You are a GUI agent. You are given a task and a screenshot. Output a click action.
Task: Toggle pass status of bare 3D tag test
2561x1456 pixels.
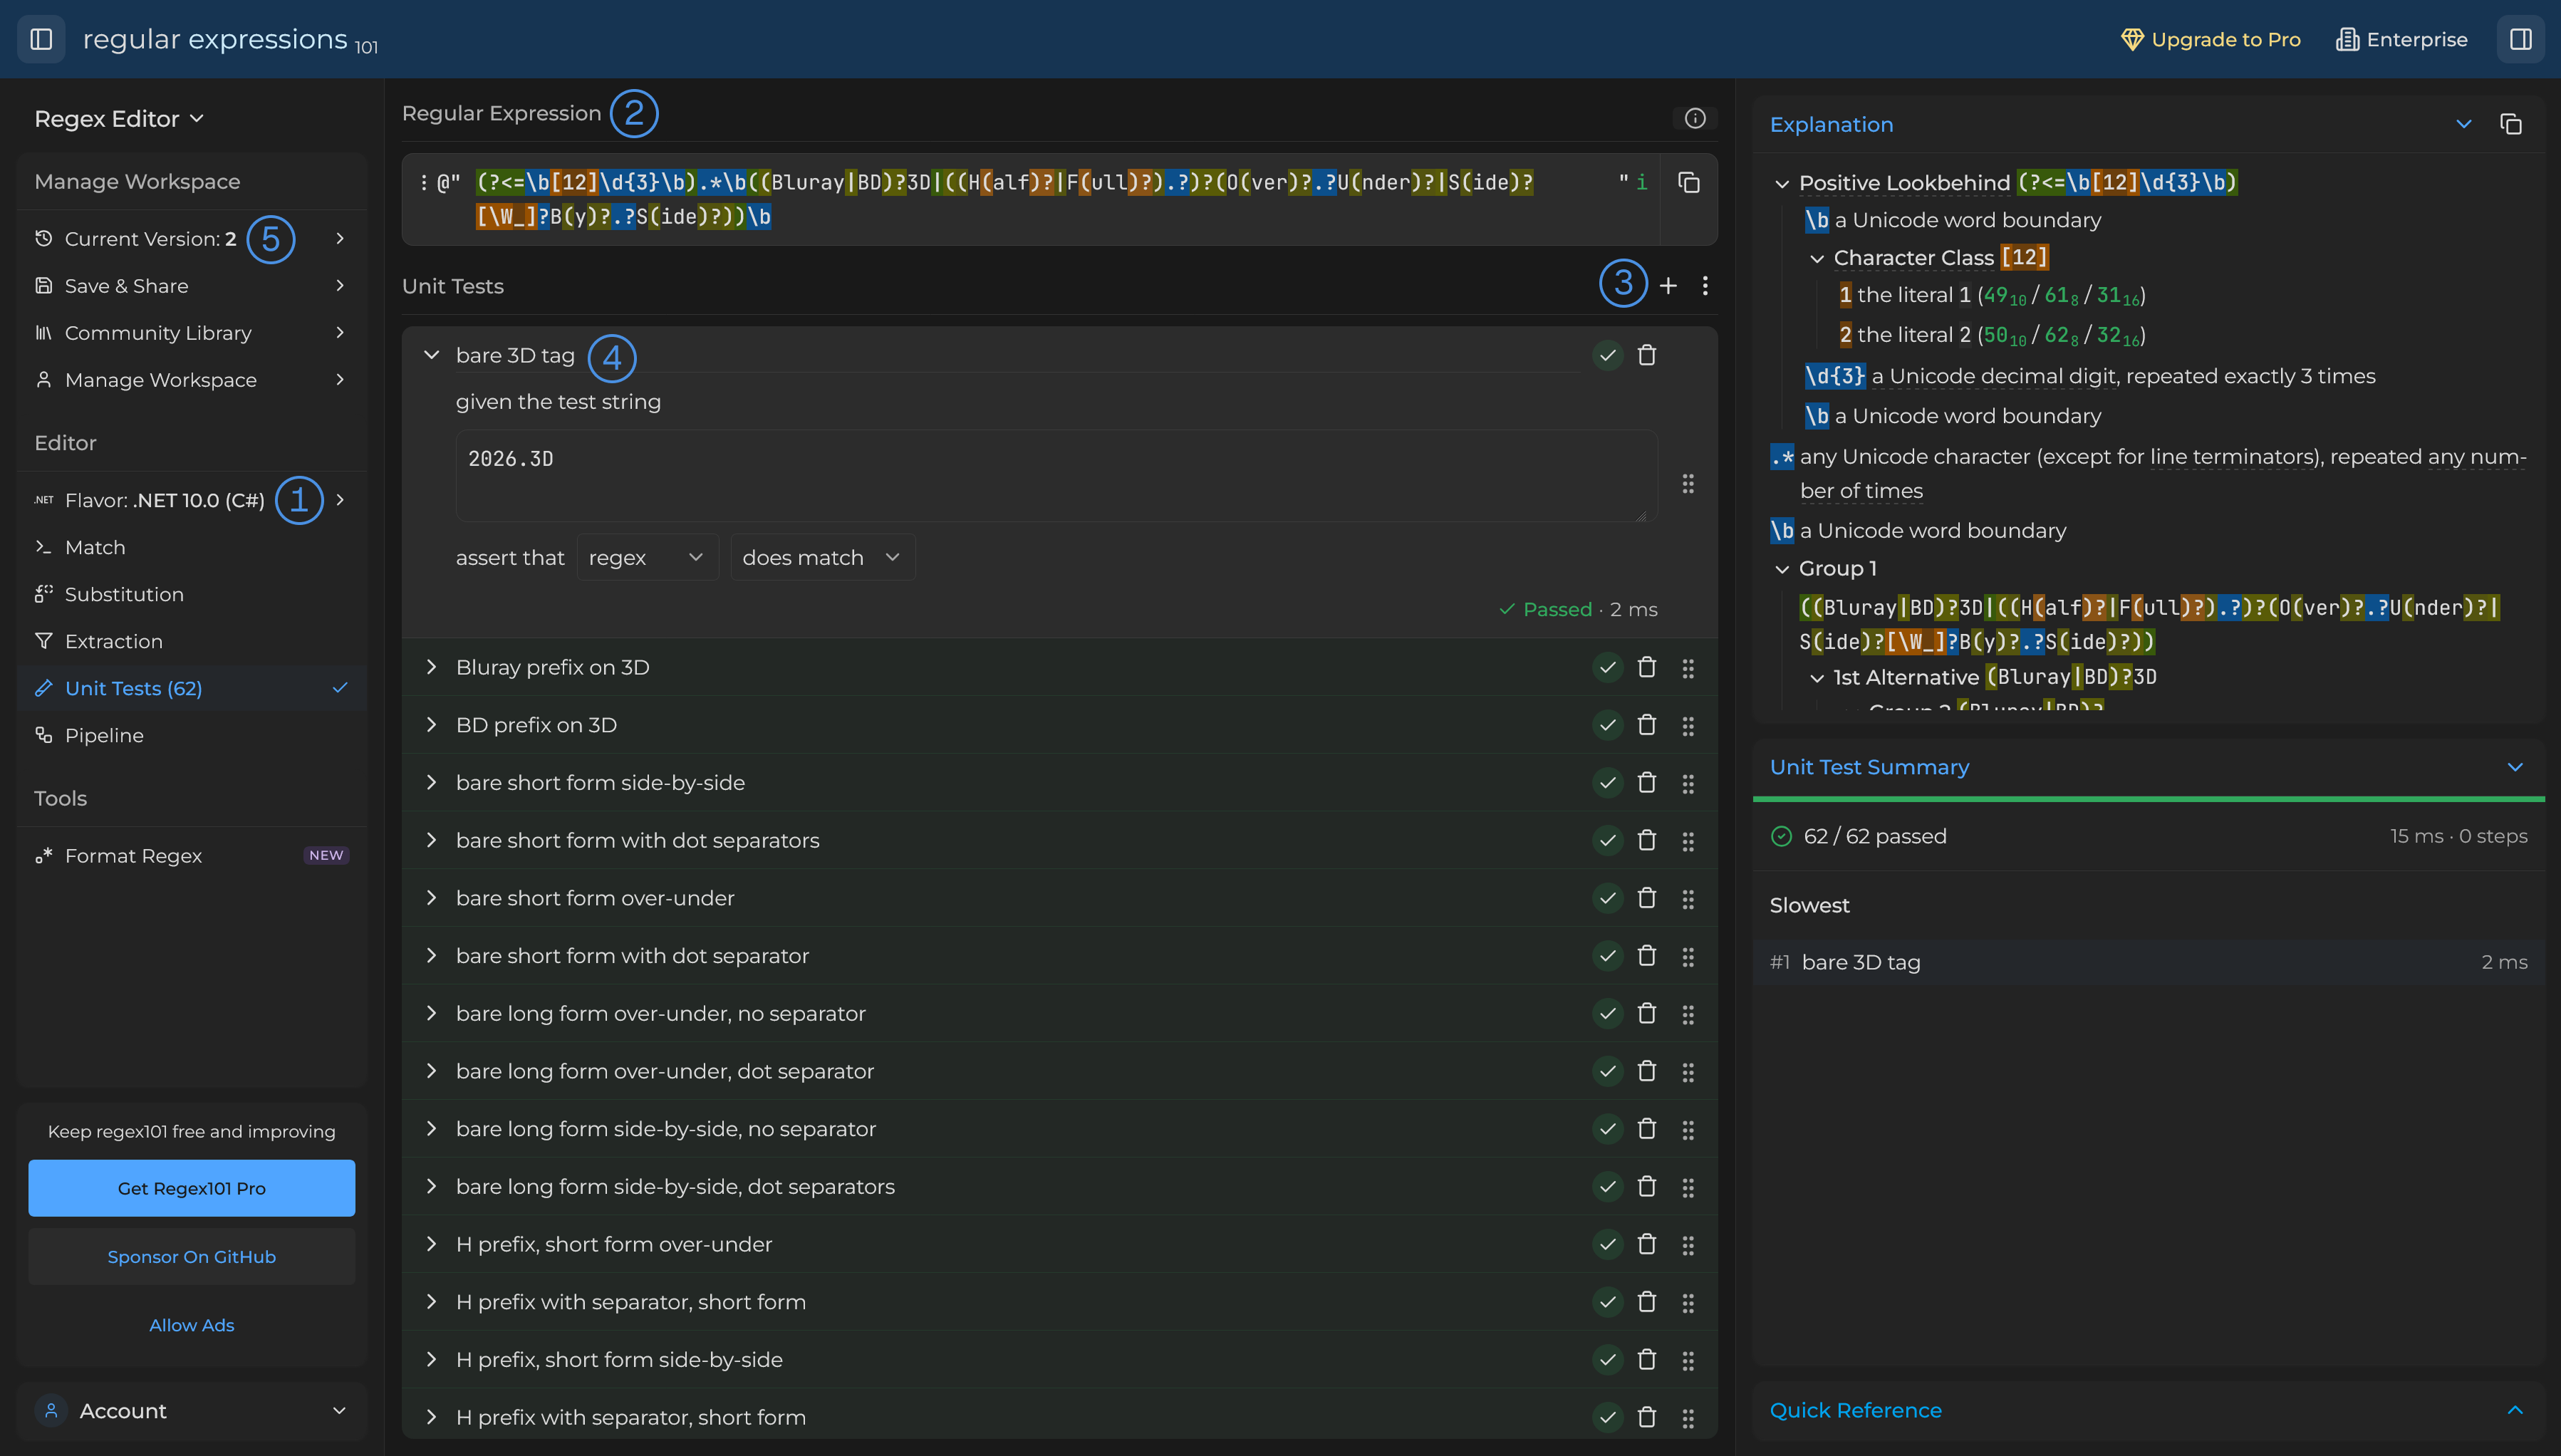[1607, 355]
